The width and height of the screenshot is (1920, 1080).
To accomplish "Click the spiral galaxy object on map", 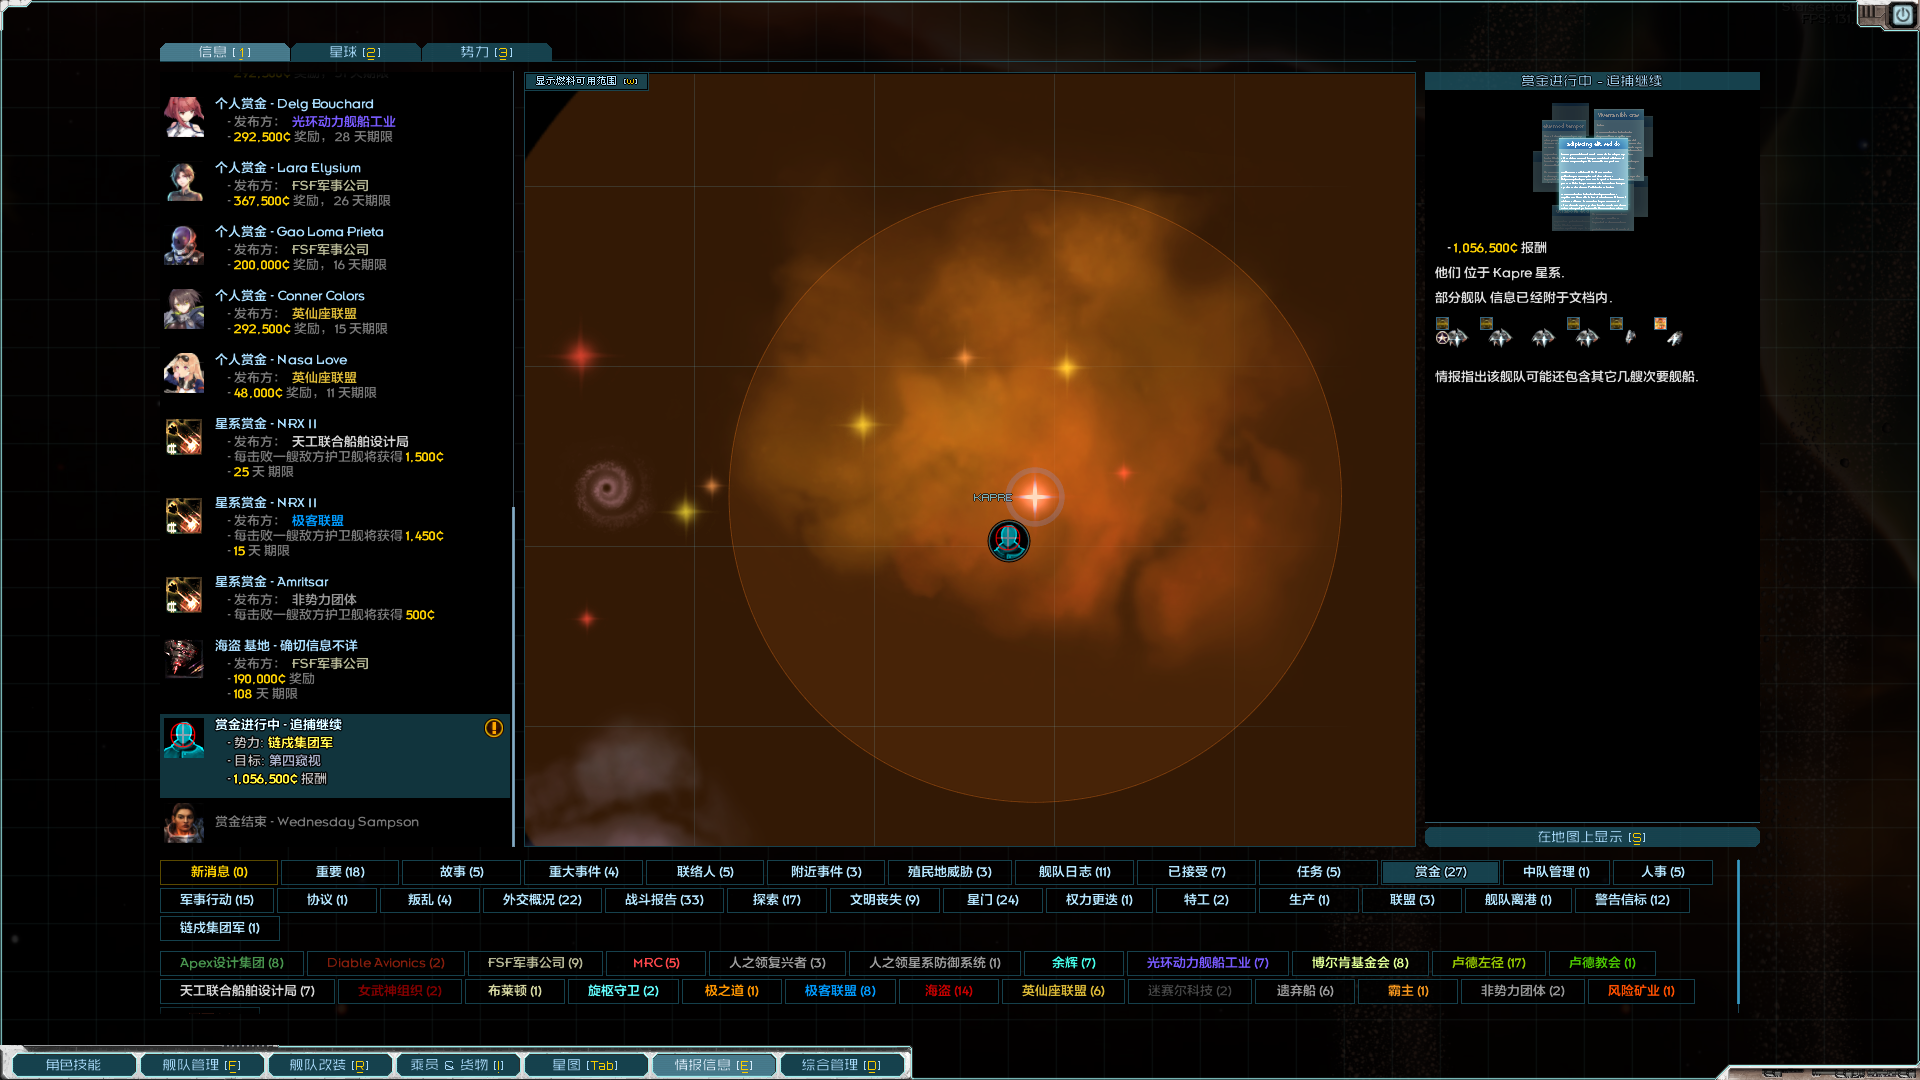I will pos(607,490).
